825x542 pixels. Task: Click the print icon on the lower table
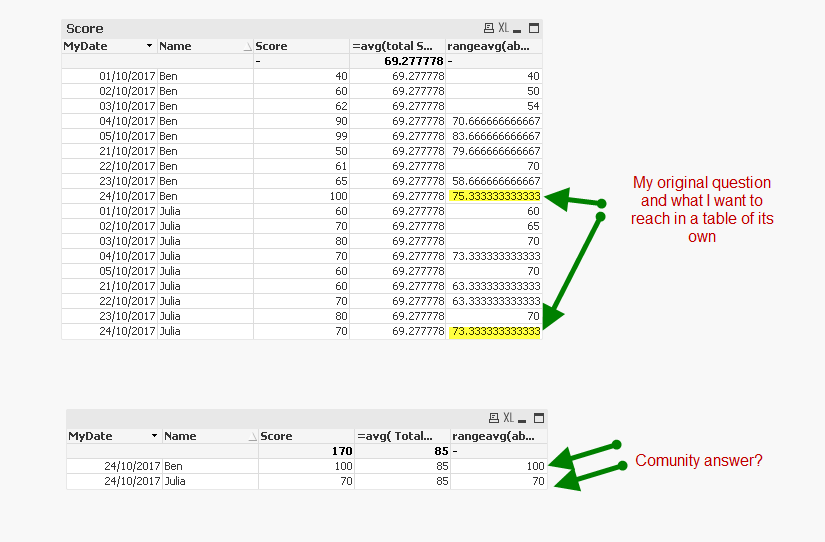494,418
